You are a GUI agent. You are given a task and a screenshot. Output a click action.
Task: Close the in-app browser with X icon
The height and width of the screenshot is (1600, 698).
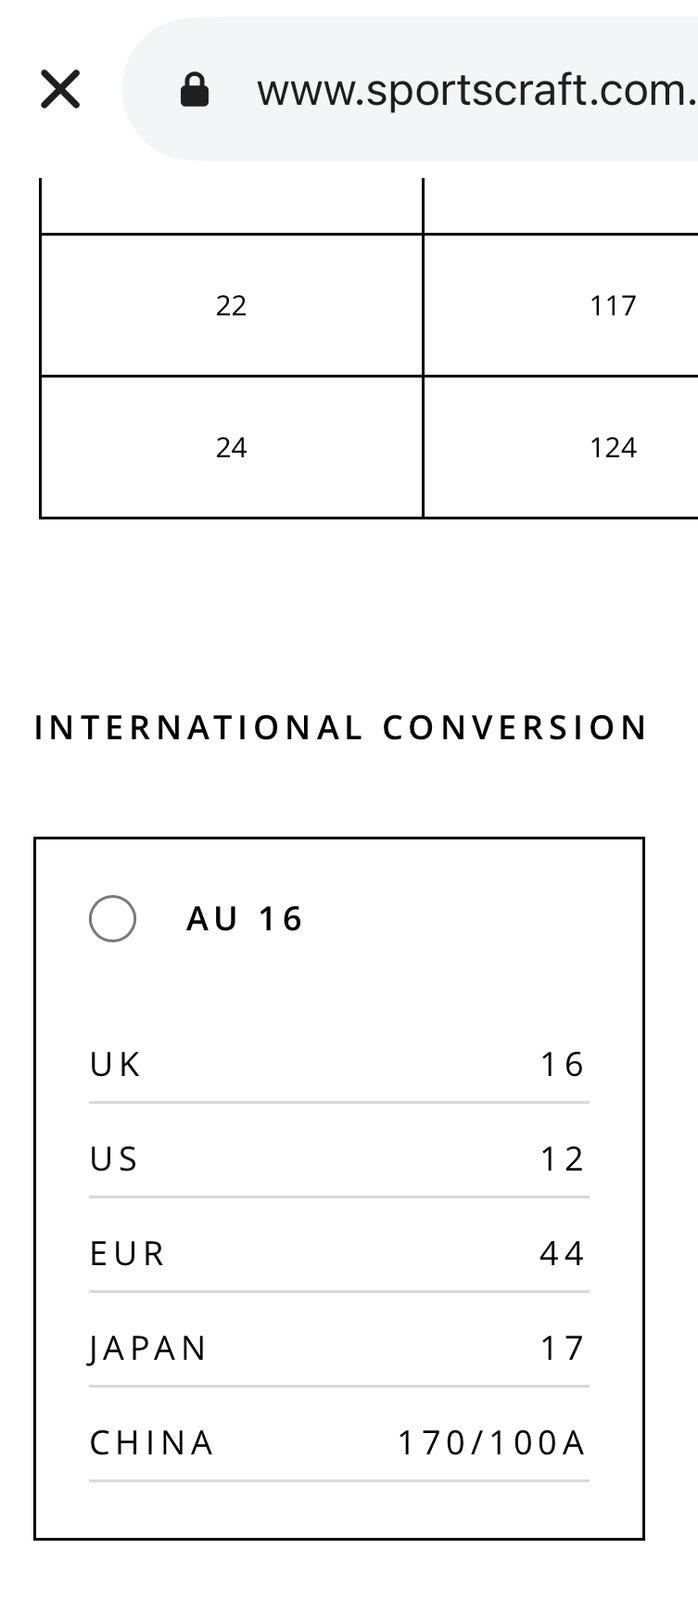click(60, 89)
